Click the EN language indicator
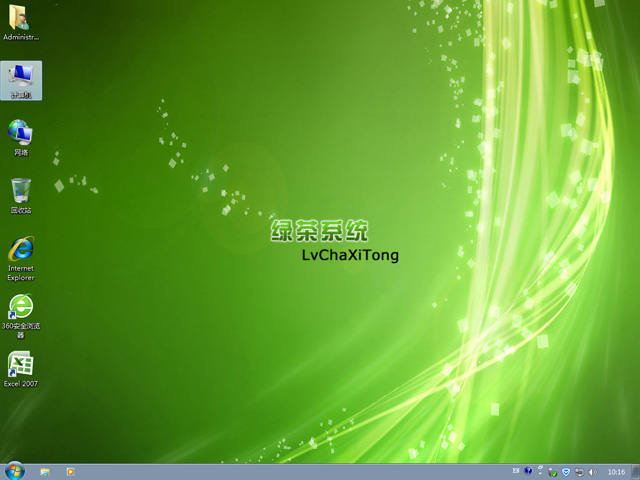This screenshot has width=640, height=480. [516, 471]
